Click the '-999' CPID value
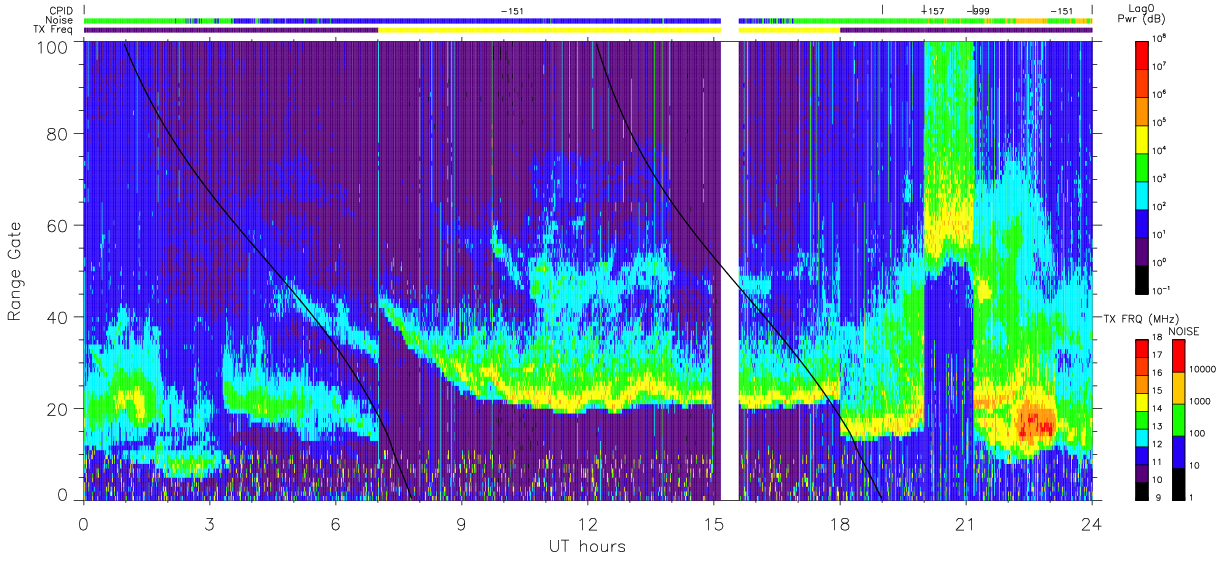The height and width of the screenshot is (567, 1228). [978, 11]
